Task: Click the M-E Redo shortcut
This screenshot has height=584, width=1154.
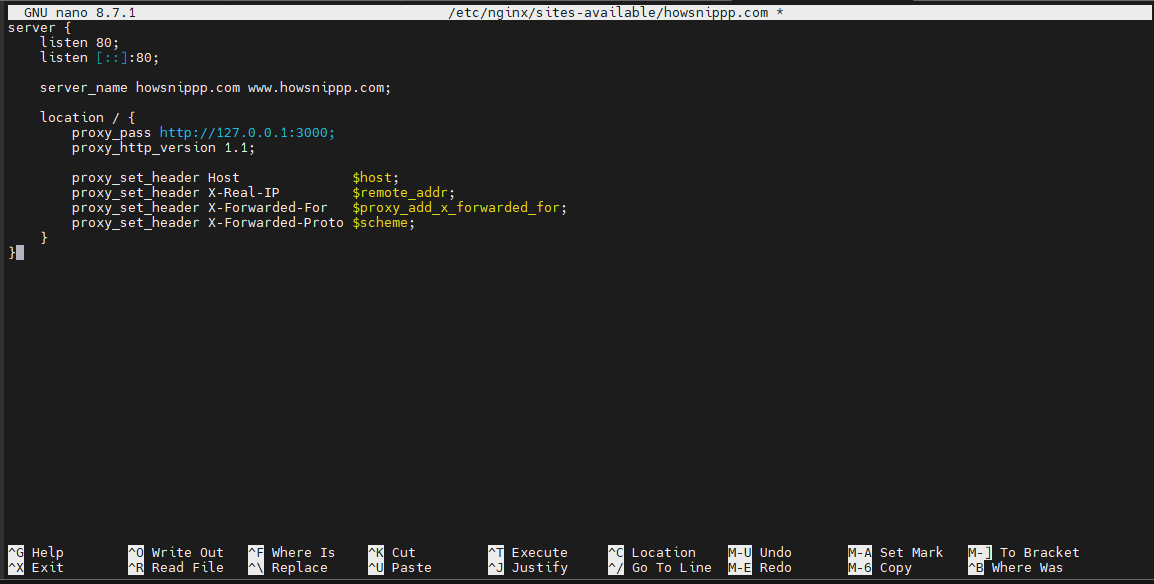Action: (760, 568)
